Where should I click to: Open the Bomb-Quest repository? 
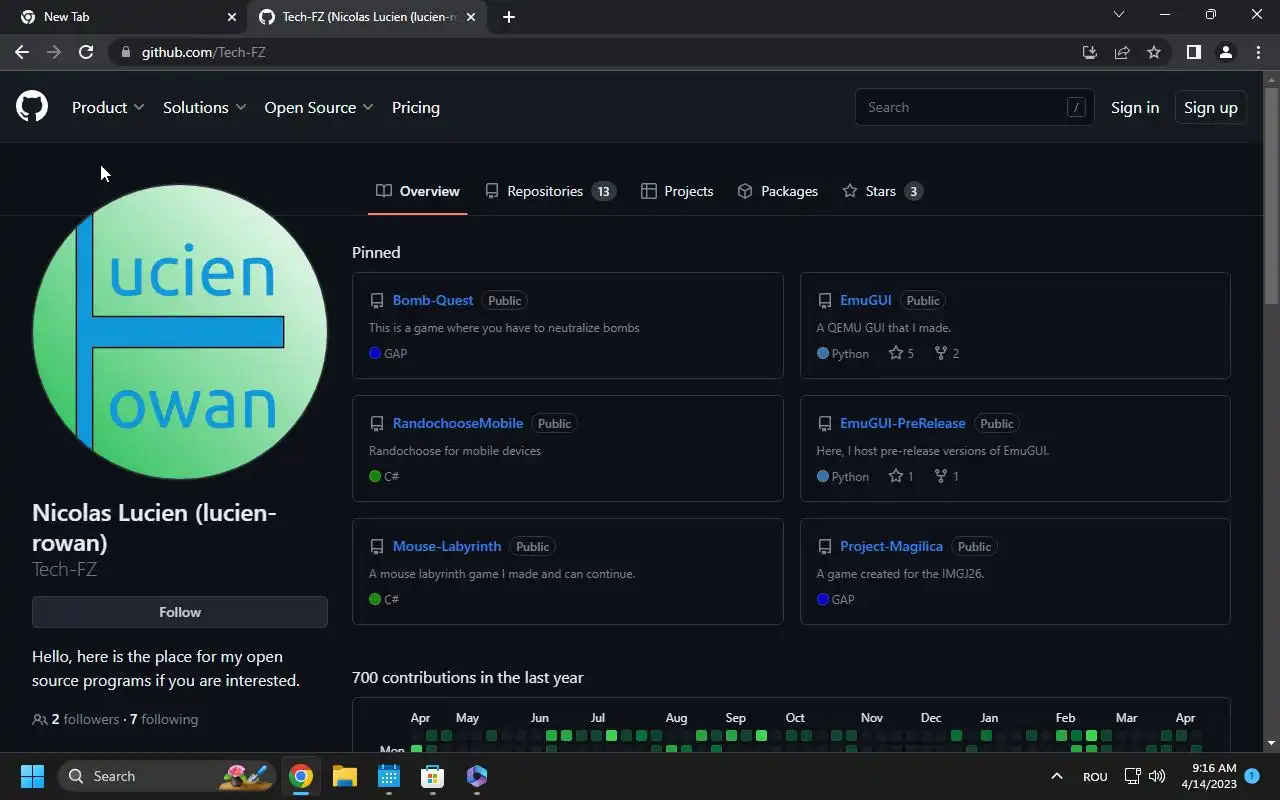click(x=433, y=300)
